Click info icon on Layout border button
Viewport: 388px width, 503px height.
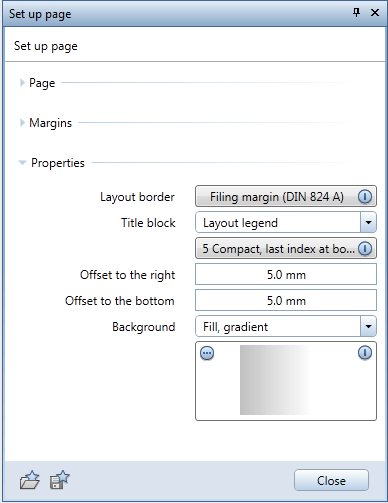(365, 197)
